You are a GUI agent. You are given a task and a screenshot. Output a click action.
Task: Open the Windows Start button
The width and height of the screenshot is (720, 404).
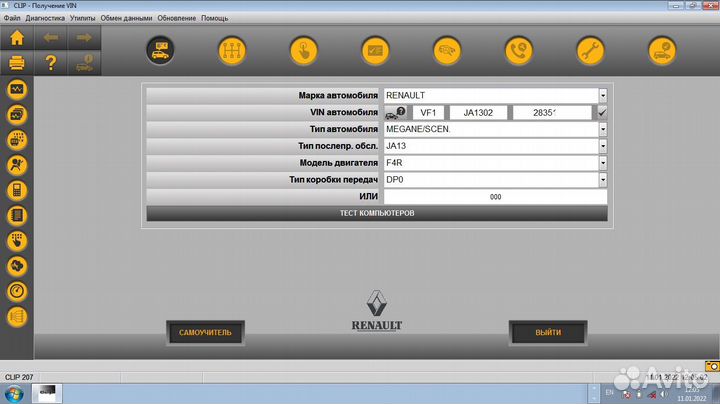(x=14, y=394)
